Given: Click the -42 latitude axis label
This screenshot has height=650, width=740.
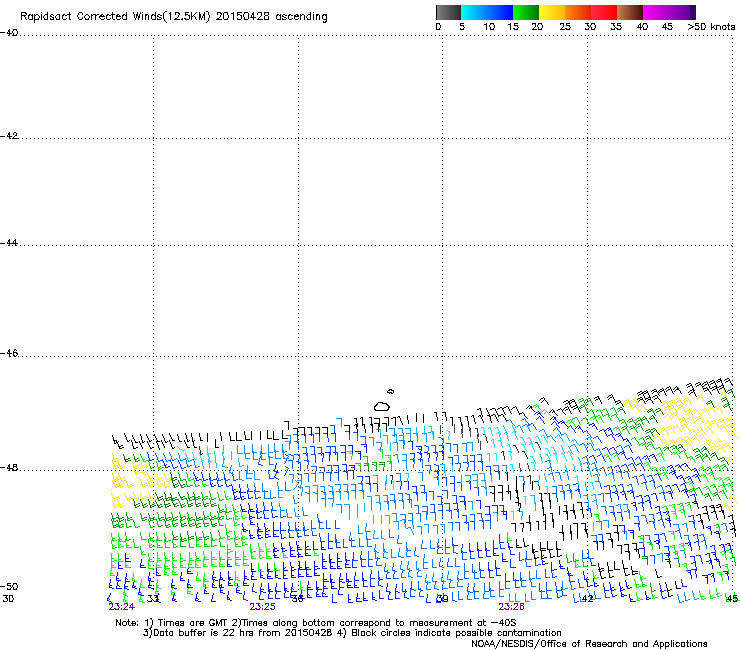Looking at the screenshot, I should [x=9, y=136].
